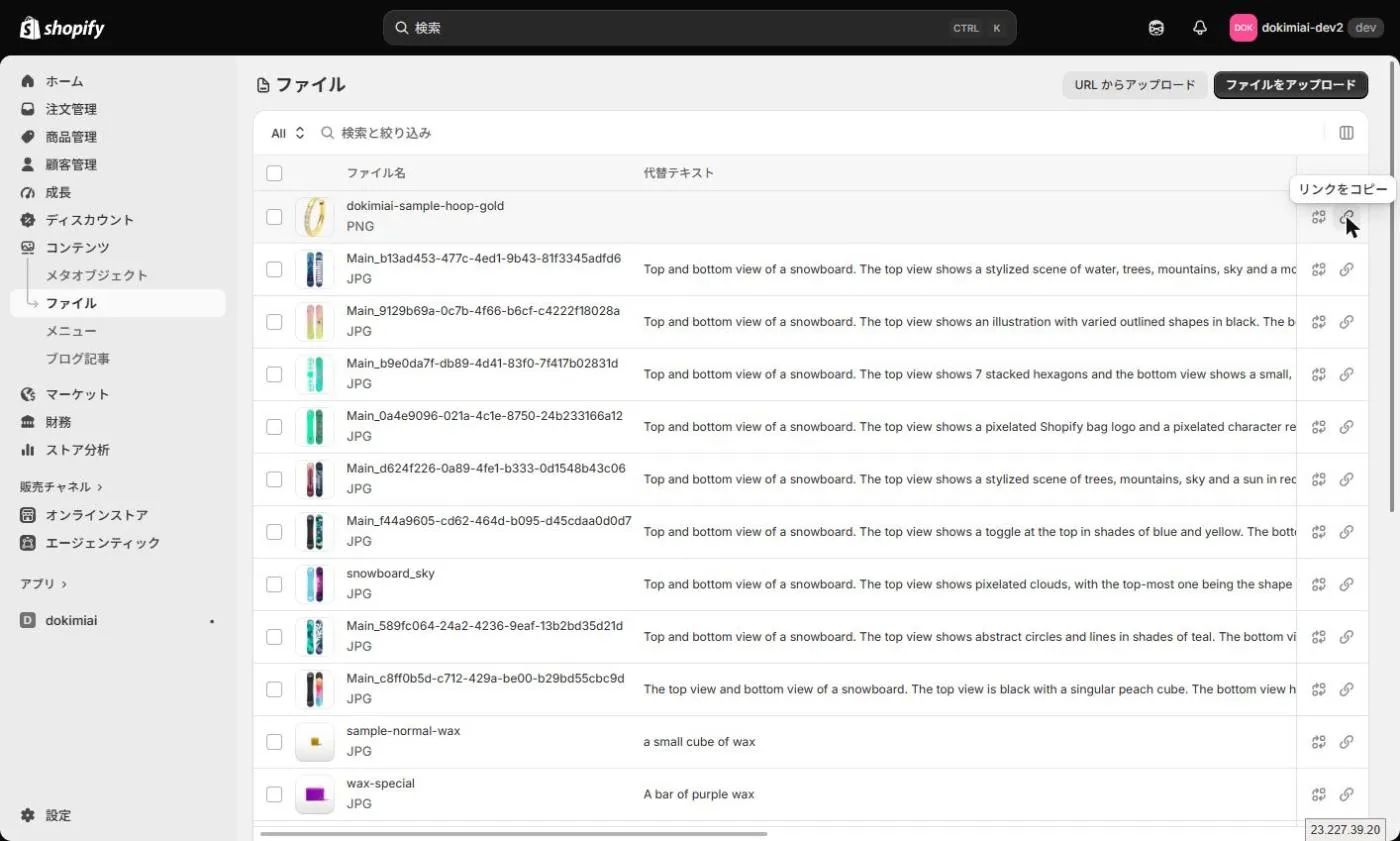The width and height of the screenshot is (1400, 841).
Task: Click Upload files (ファイルをアップロード) button
Action: coord(1291,85)
